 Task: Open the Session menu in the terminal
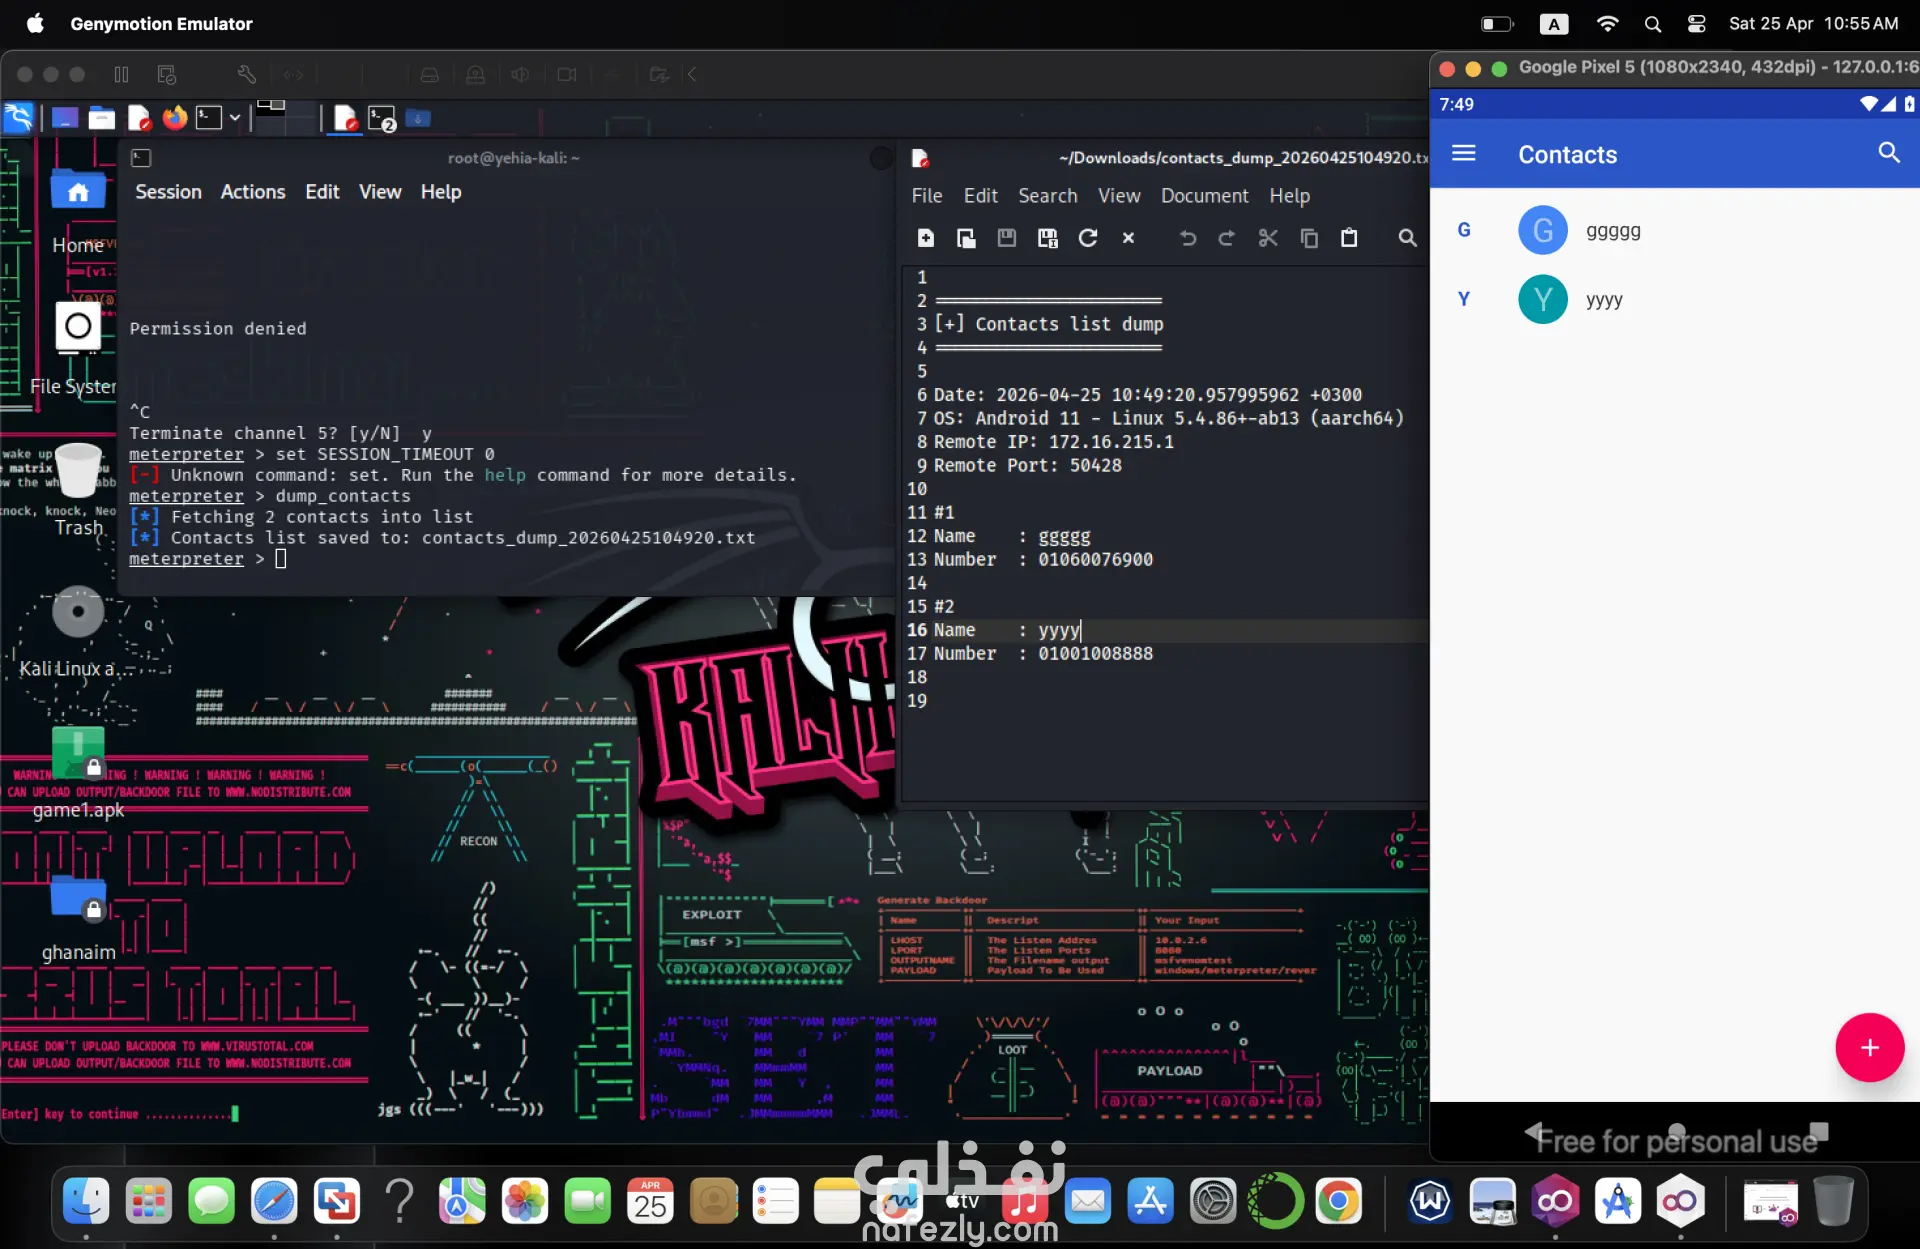pos(168,192)
